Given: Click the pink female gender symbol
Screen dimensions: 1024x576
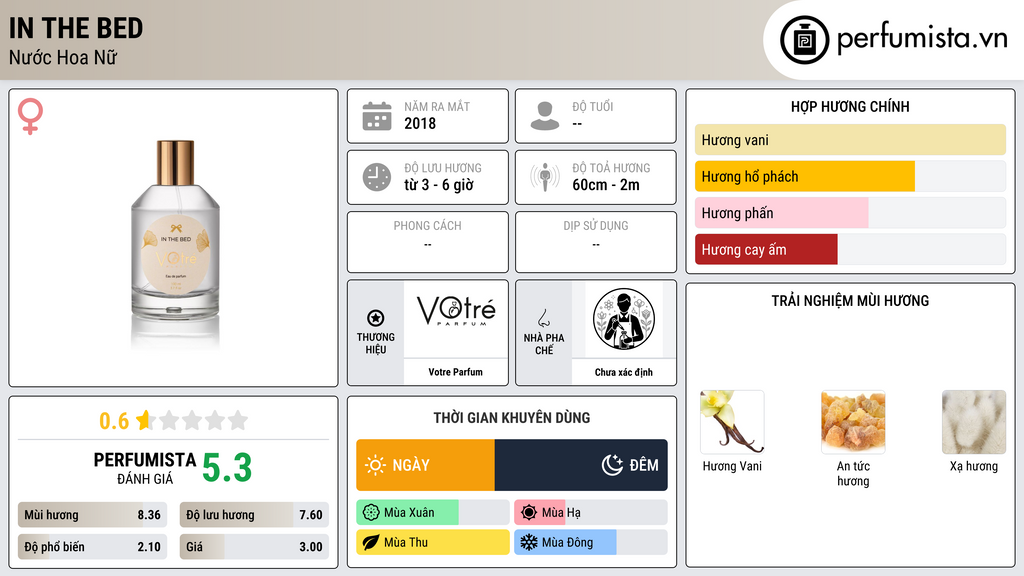Looking at the screenshot, I should [30, 116].
